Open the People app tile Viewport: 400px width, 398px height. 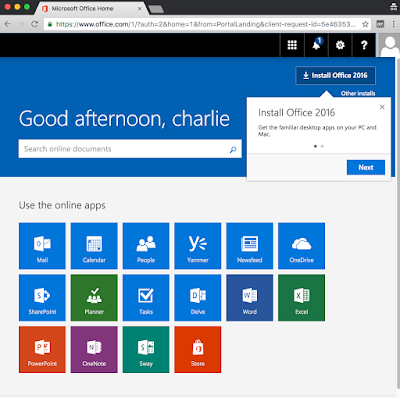146,246
